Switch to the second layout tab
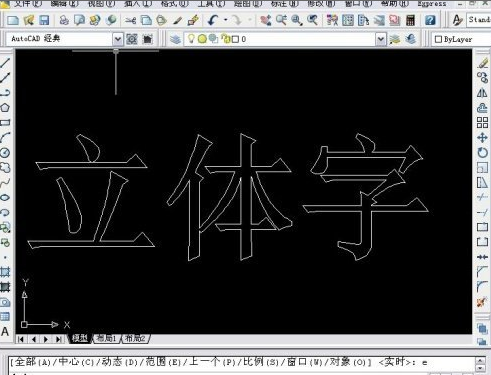 136,339
